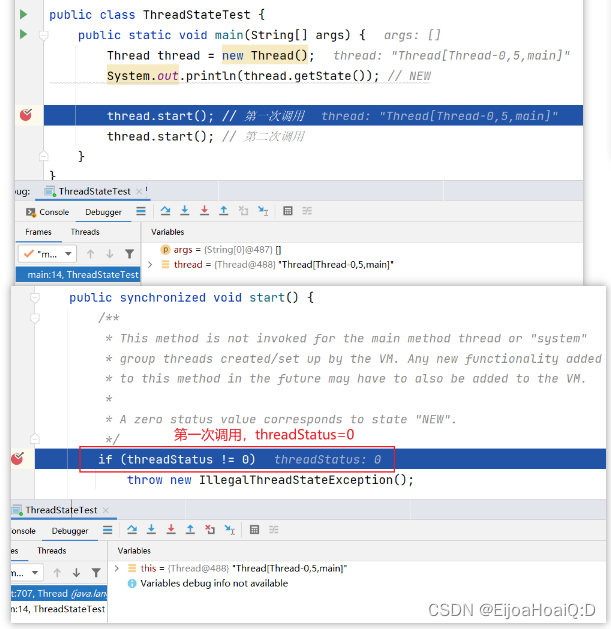Show threads layout icon in lower toolbar

108,530
